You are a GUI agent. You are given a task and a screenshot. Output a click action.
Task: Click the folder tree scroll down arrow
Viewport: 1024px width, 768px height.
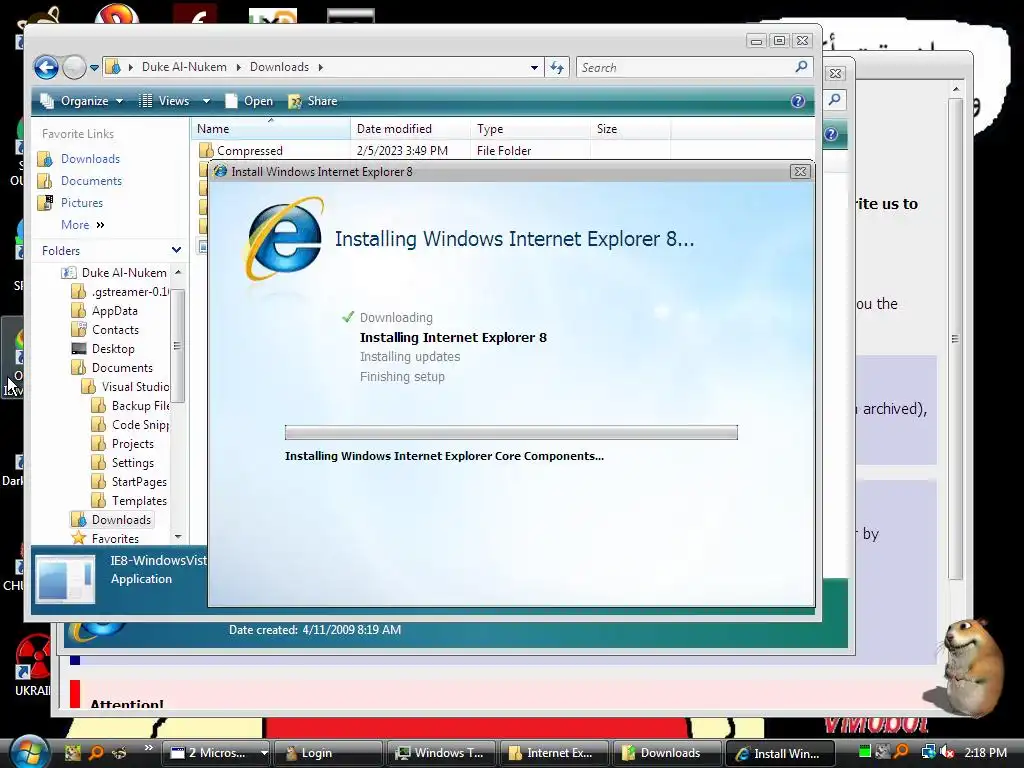tap(178, 537)
